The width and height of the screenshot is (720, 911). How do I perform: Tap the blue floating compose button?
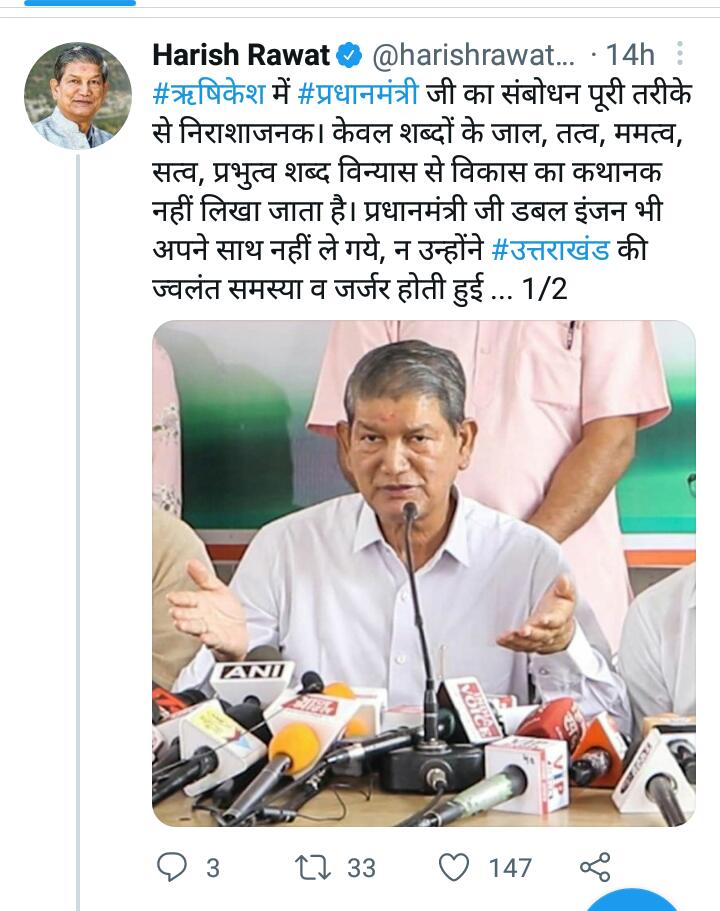pos(631,899)
